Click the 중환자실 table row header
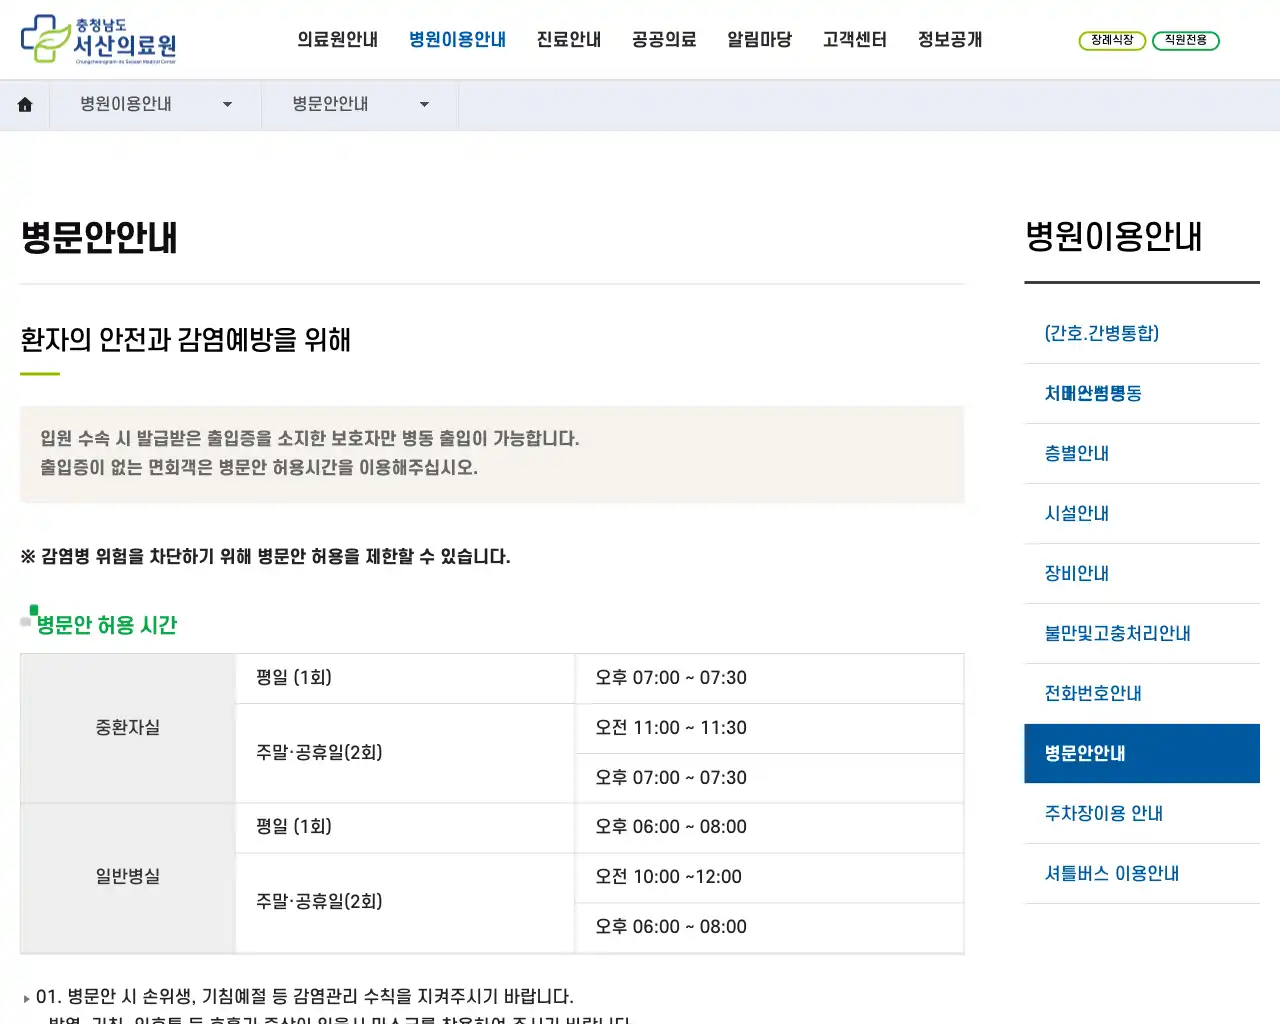Screen dimensions: 1280x1024 128,728
